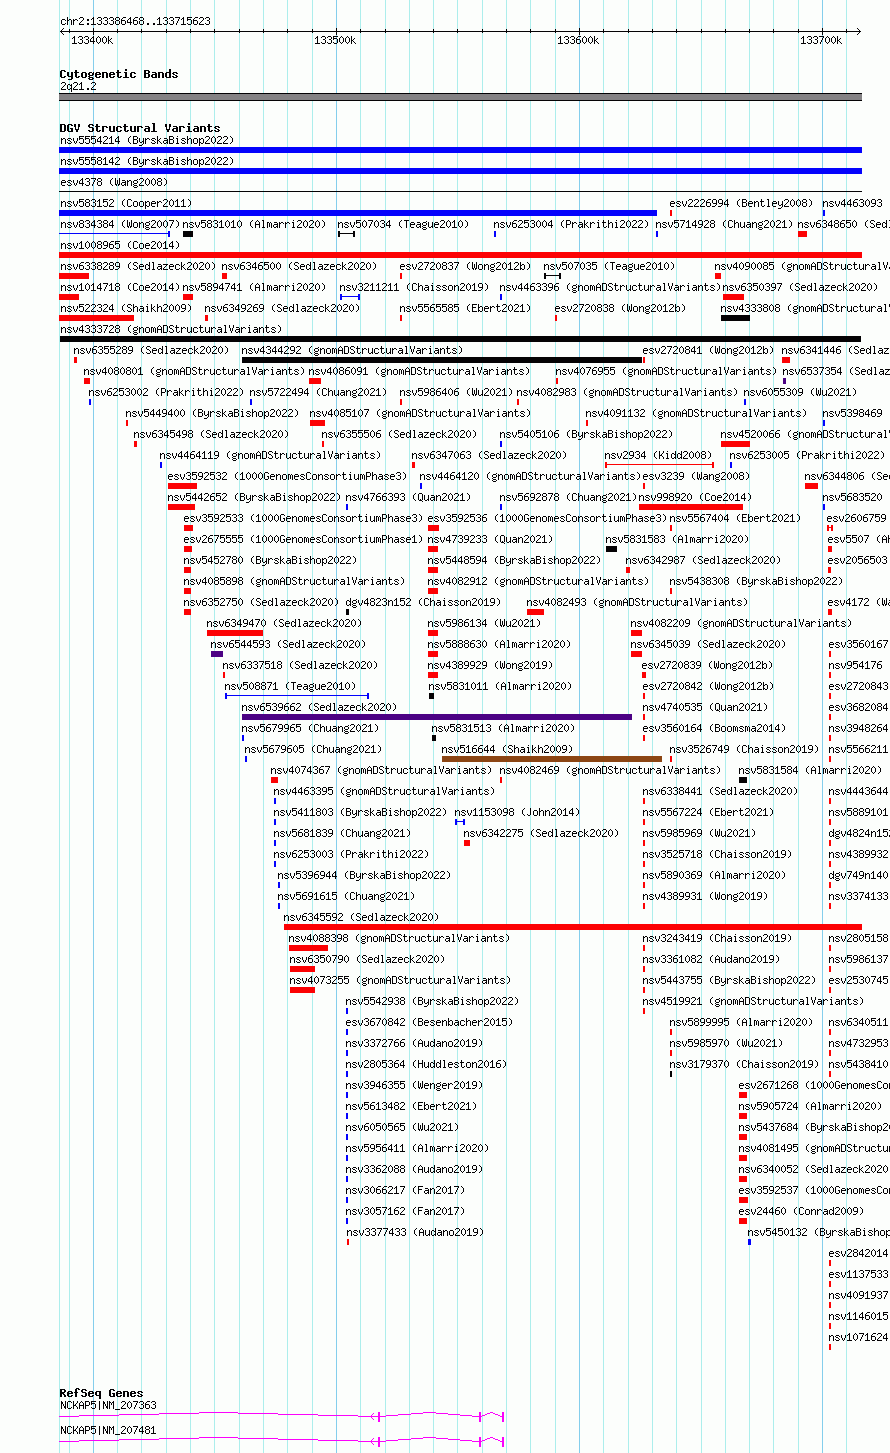890x1453 pixels.
Task: Select esv2720837 (Wong2012b) variant
Action: click(465, 266)
